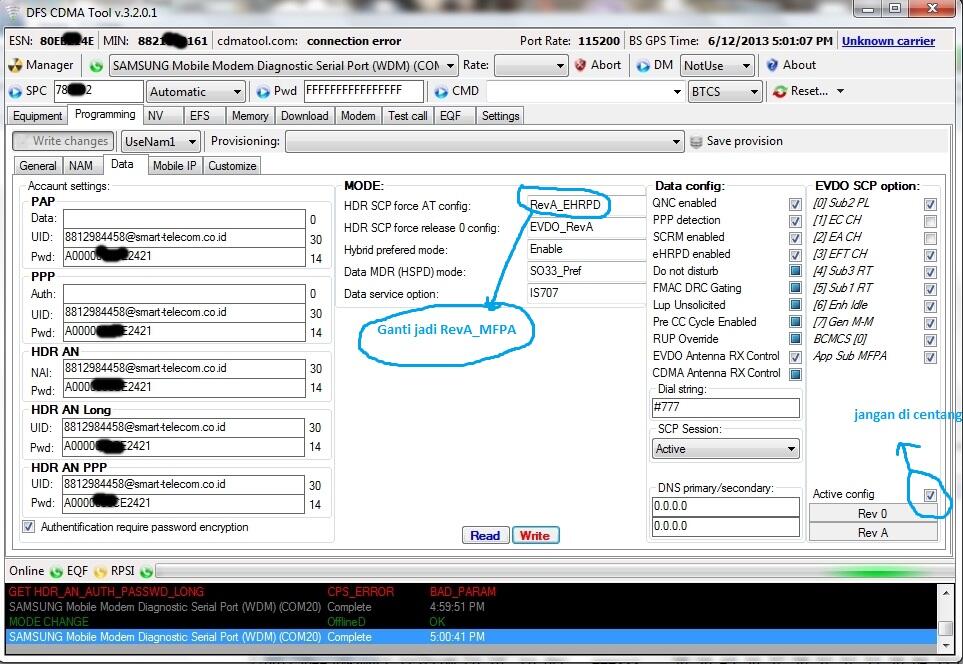Click the Online status green icon
The width and height of the screenshot is (963, 664).
[x=57, y=572]
